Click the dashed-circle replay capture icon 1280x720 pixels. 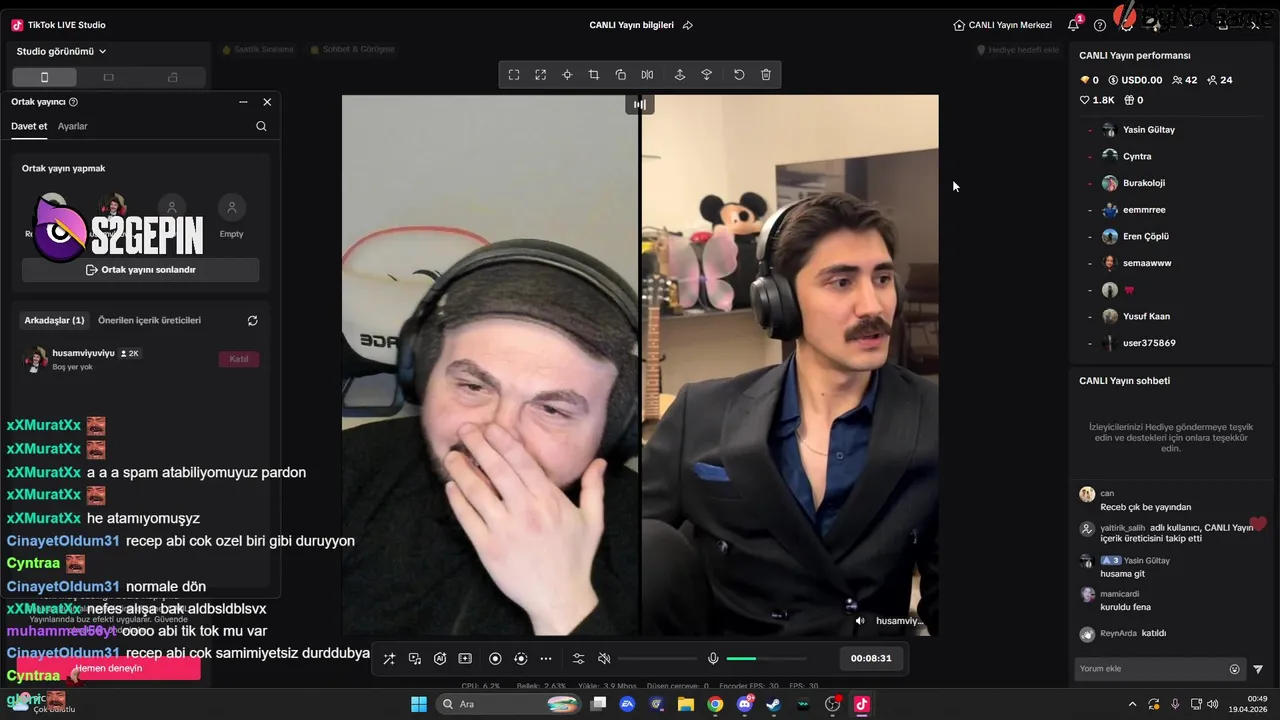point(520,658)
